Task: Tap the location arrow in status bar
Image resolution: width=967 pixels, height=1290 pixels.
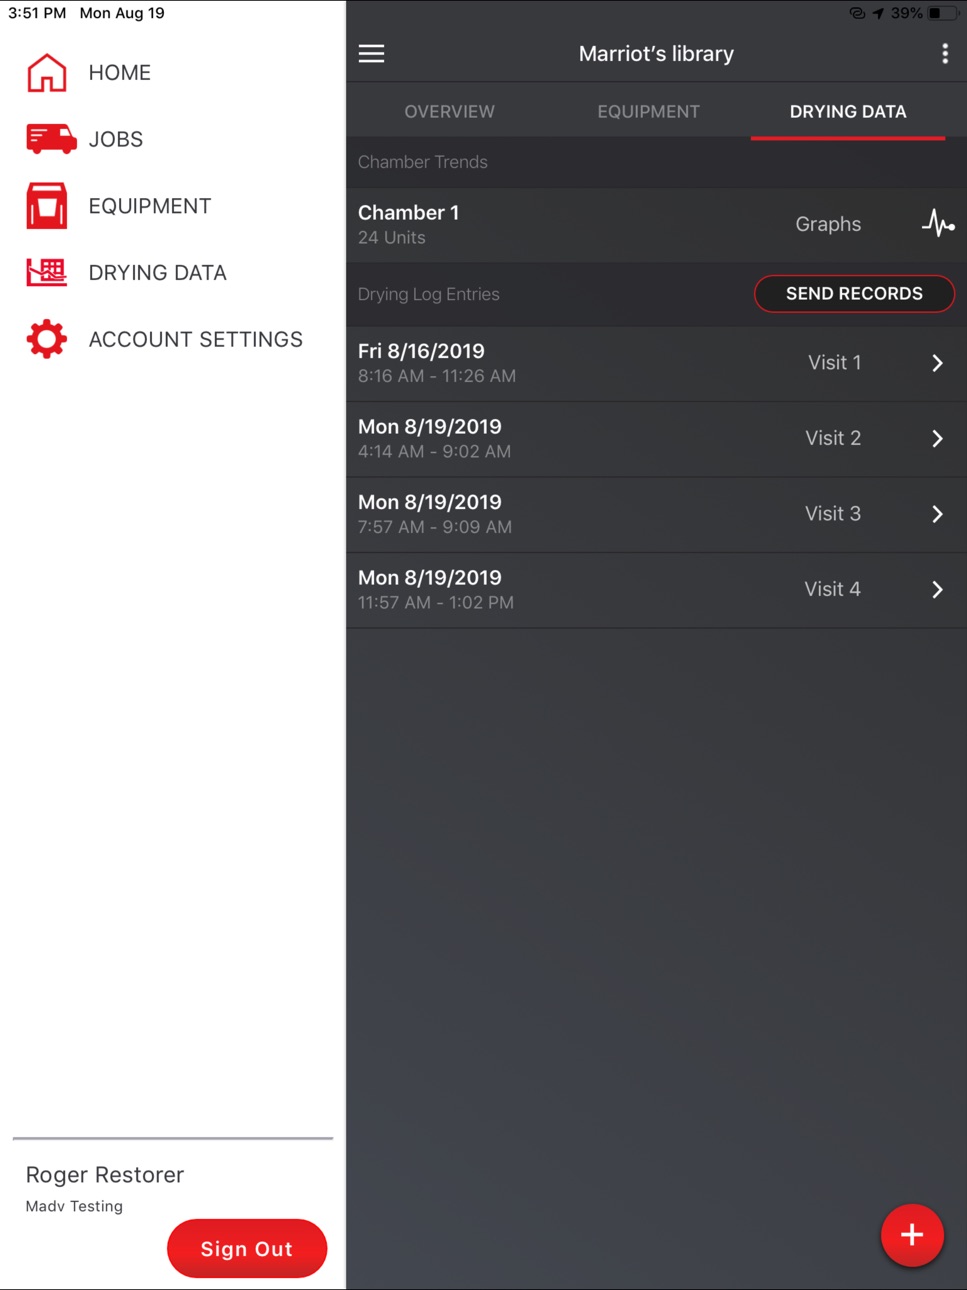Action: point(878,13)
